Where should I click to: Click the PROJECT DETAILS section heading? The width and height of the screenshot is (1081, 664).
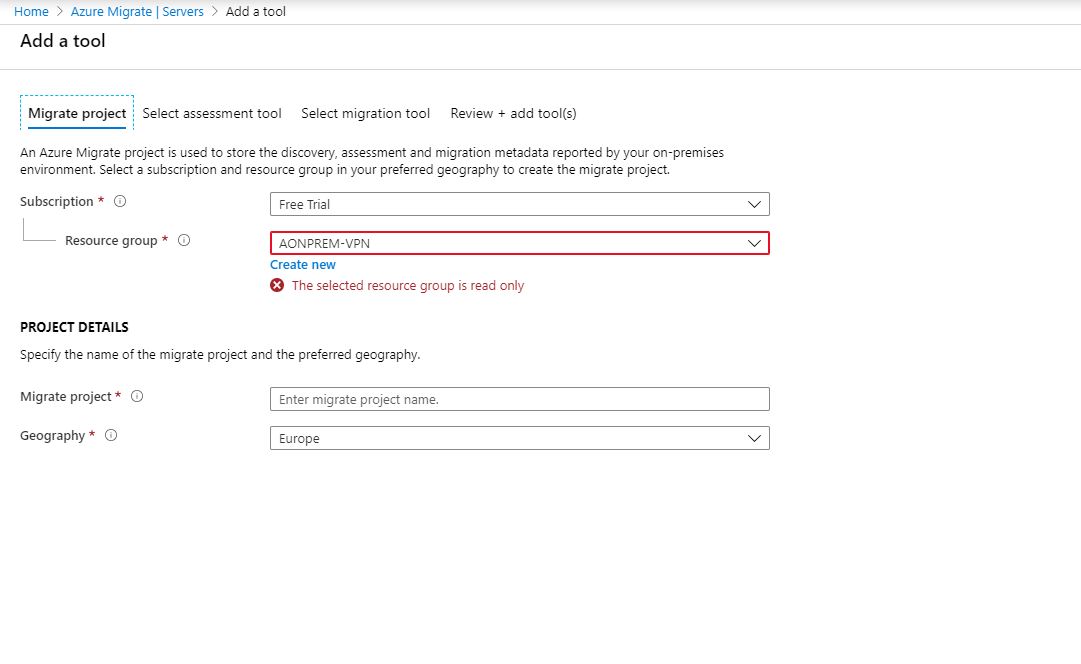click(74, 327)
